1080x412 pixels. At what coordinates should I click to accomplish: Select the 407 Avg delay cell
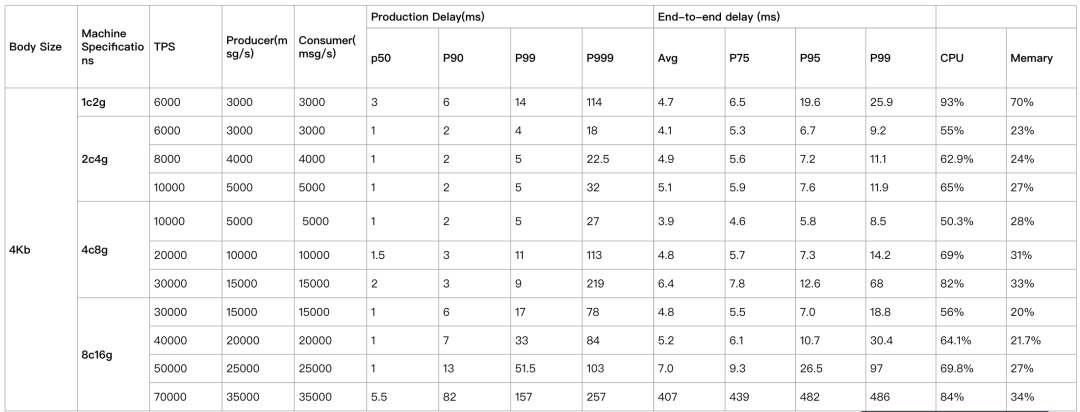(689, 397)
